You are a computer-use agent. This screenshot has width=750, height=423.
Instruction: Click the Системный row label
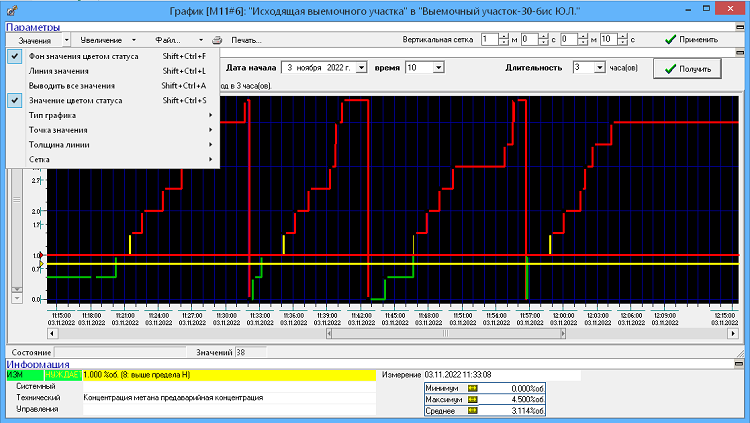coord(36,386)
